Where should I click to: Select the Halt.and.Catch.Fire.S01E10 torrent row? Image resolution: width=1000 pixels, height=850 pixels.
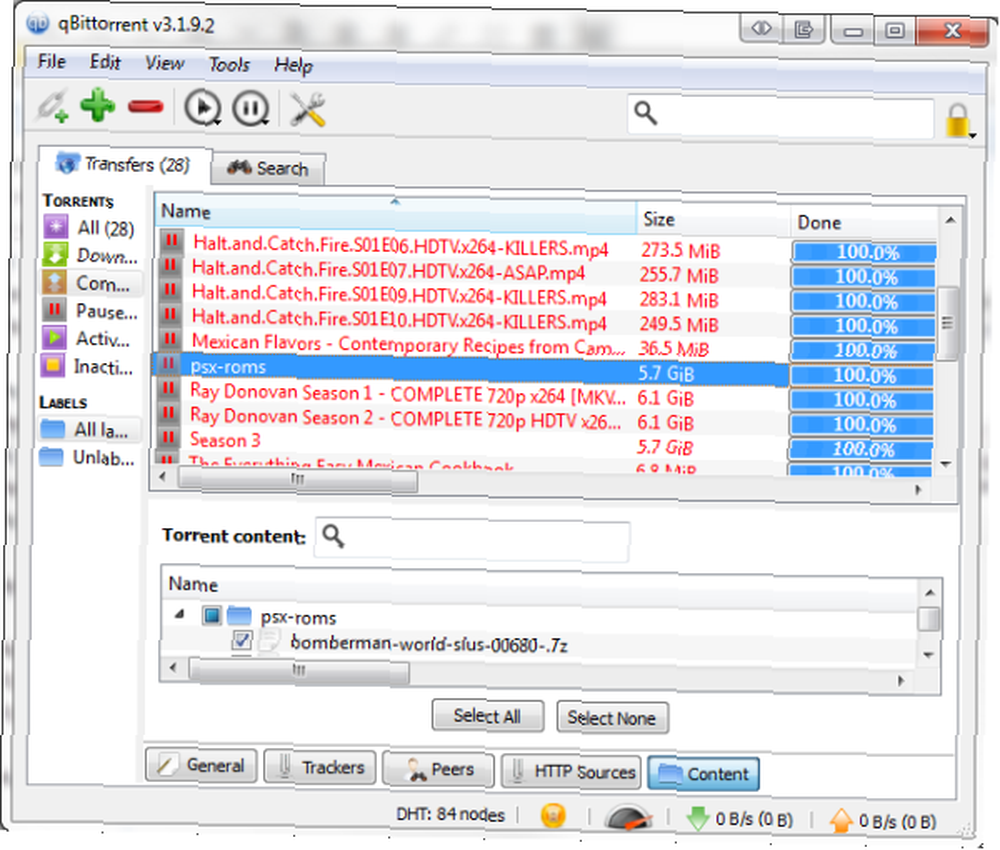tap(399, 319)
